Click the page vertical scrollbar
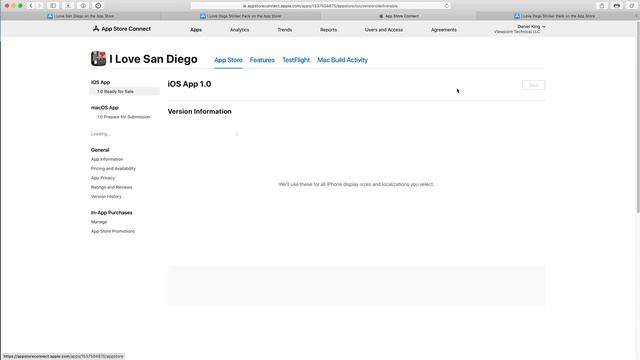 point(638,118)
